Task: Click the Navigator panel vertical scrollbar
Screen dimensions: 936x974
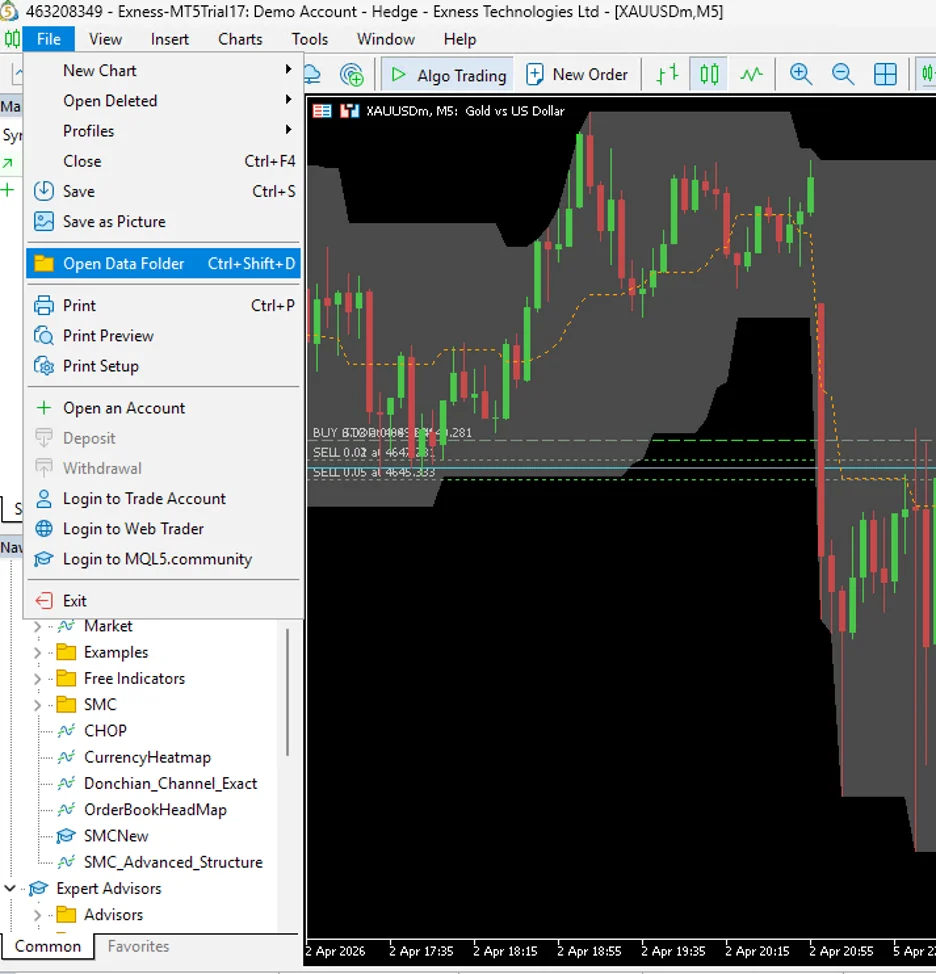Action: (289, 690)
